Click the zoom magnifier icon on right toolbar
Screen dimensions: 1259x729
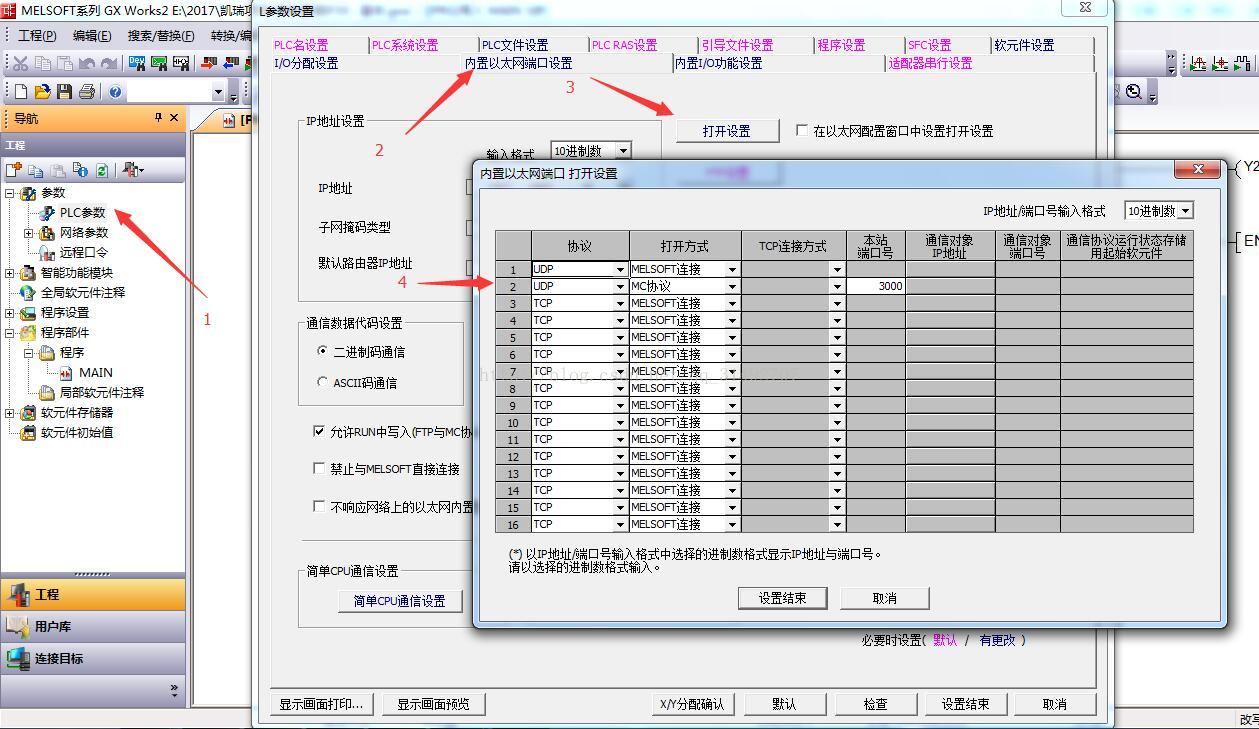click(1134, 92)
